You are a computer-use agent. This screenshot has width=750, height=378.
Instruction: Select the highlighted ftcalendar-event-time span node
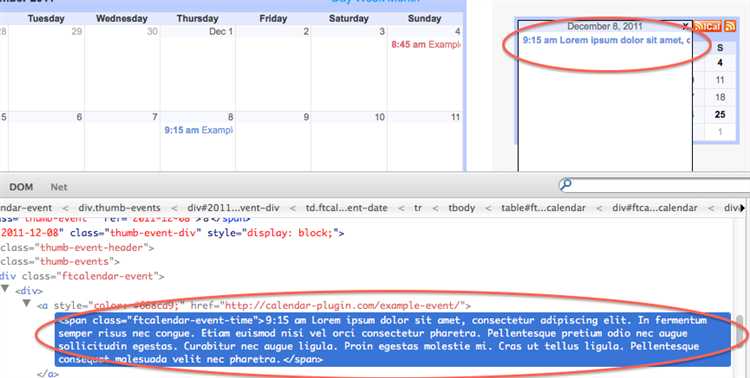coord(393,340)
